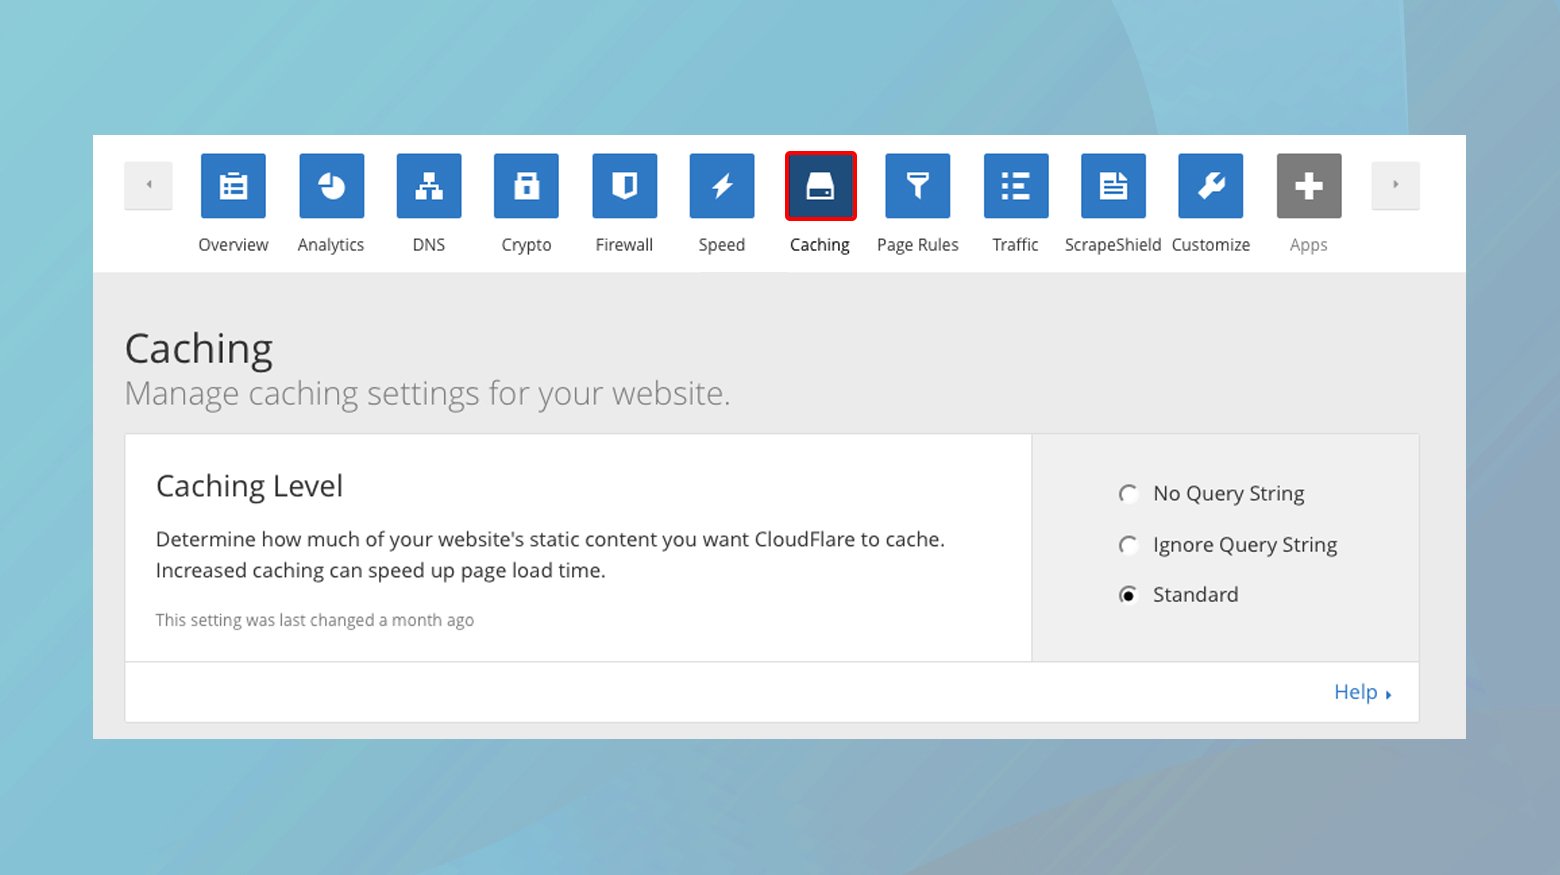Select the Speed lightning bolt icon
The width and height of the screenshot is (1560, 875).
[x=721, y=186]
